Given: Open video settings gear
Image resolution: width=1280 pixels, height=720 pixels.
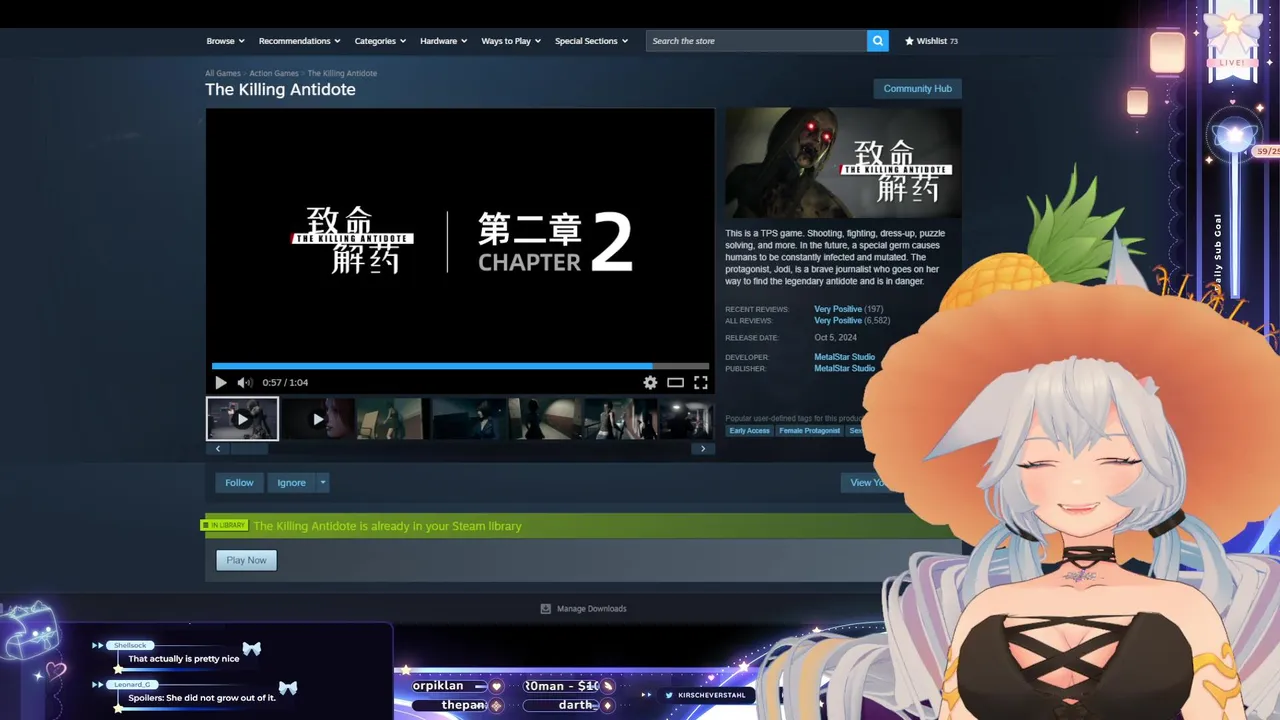Looking at the screenshot, I should click(650, 382).
